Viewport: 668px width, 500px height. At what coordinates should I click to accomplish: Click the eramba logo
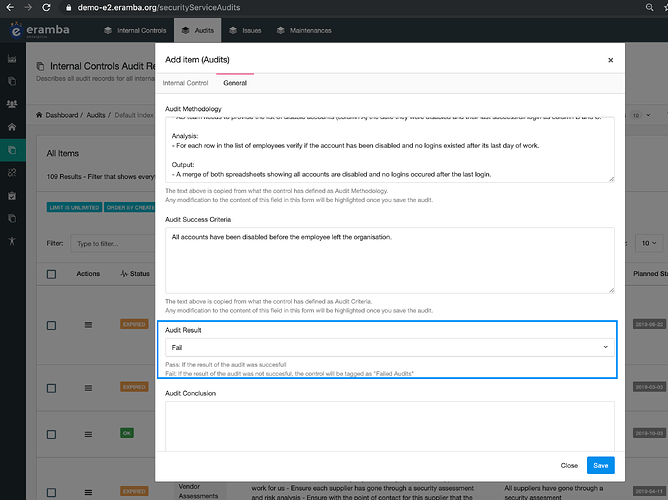coord(40,30)
